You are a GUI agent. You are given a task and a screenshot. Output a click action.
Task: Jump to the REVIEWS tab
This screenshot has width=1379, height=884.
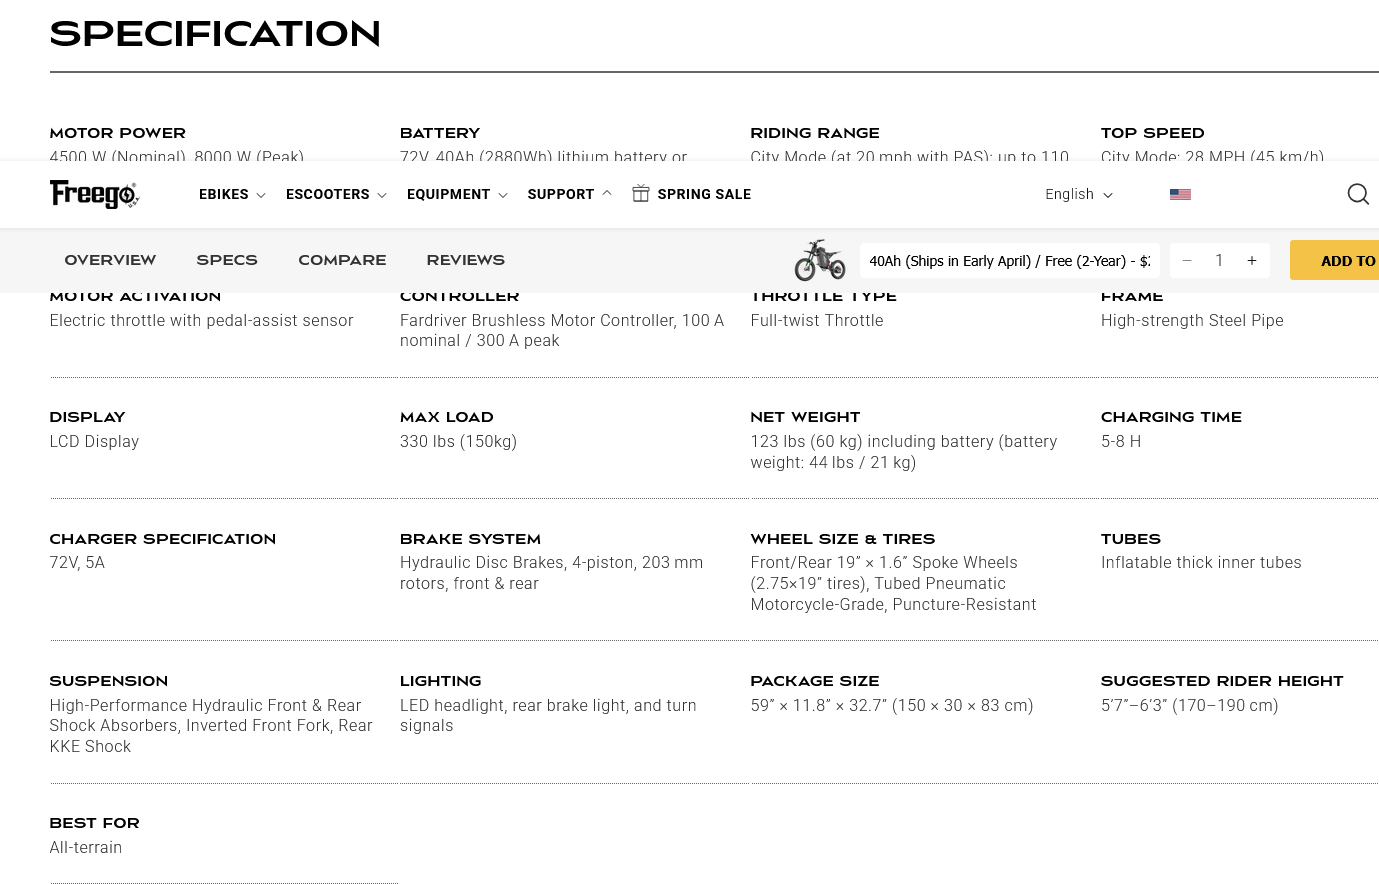(466, 260)
